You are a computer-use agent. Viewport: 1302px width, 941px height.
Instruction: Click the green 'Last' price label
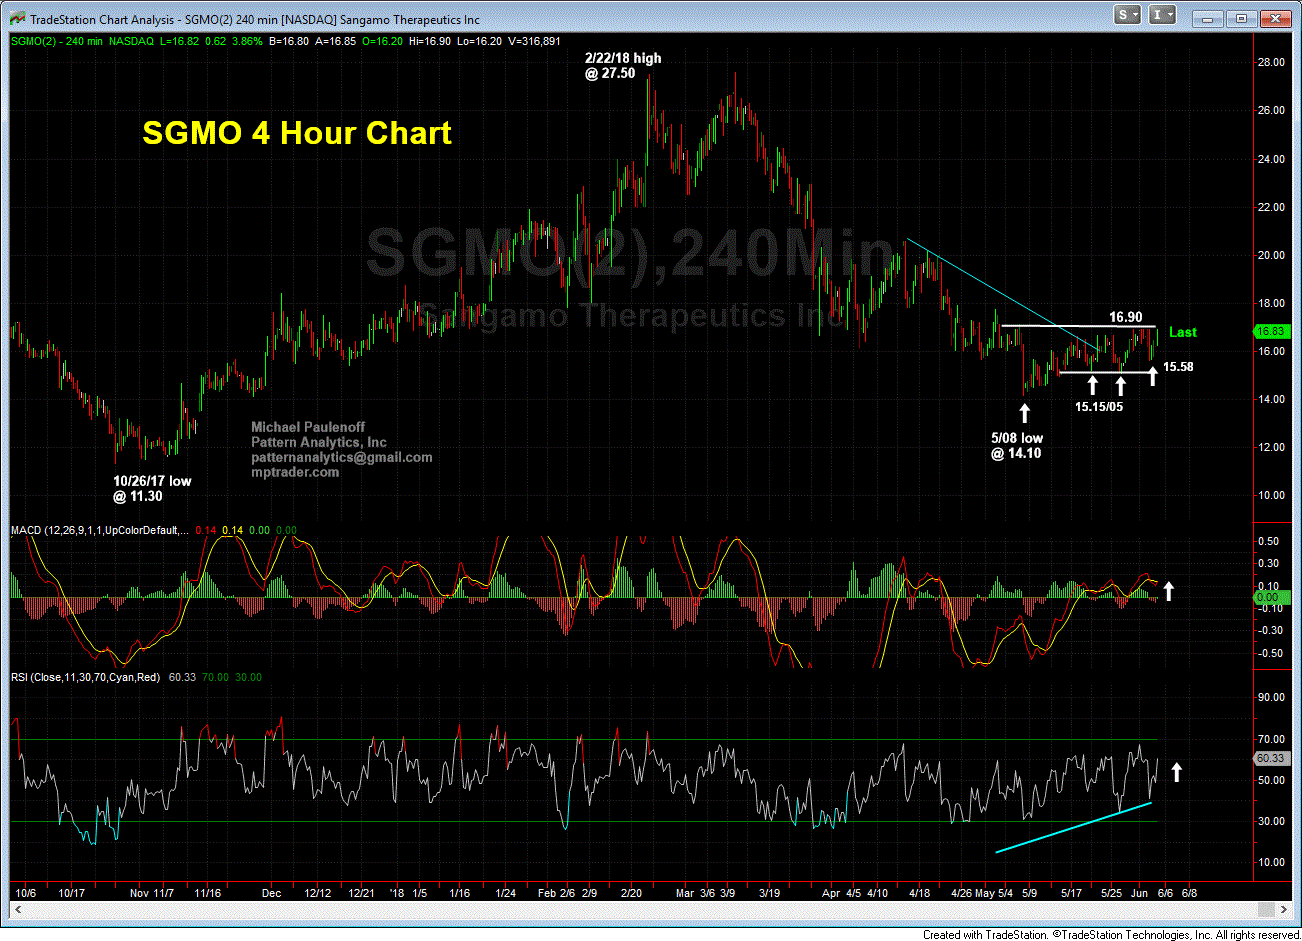tap(1183, 332)
